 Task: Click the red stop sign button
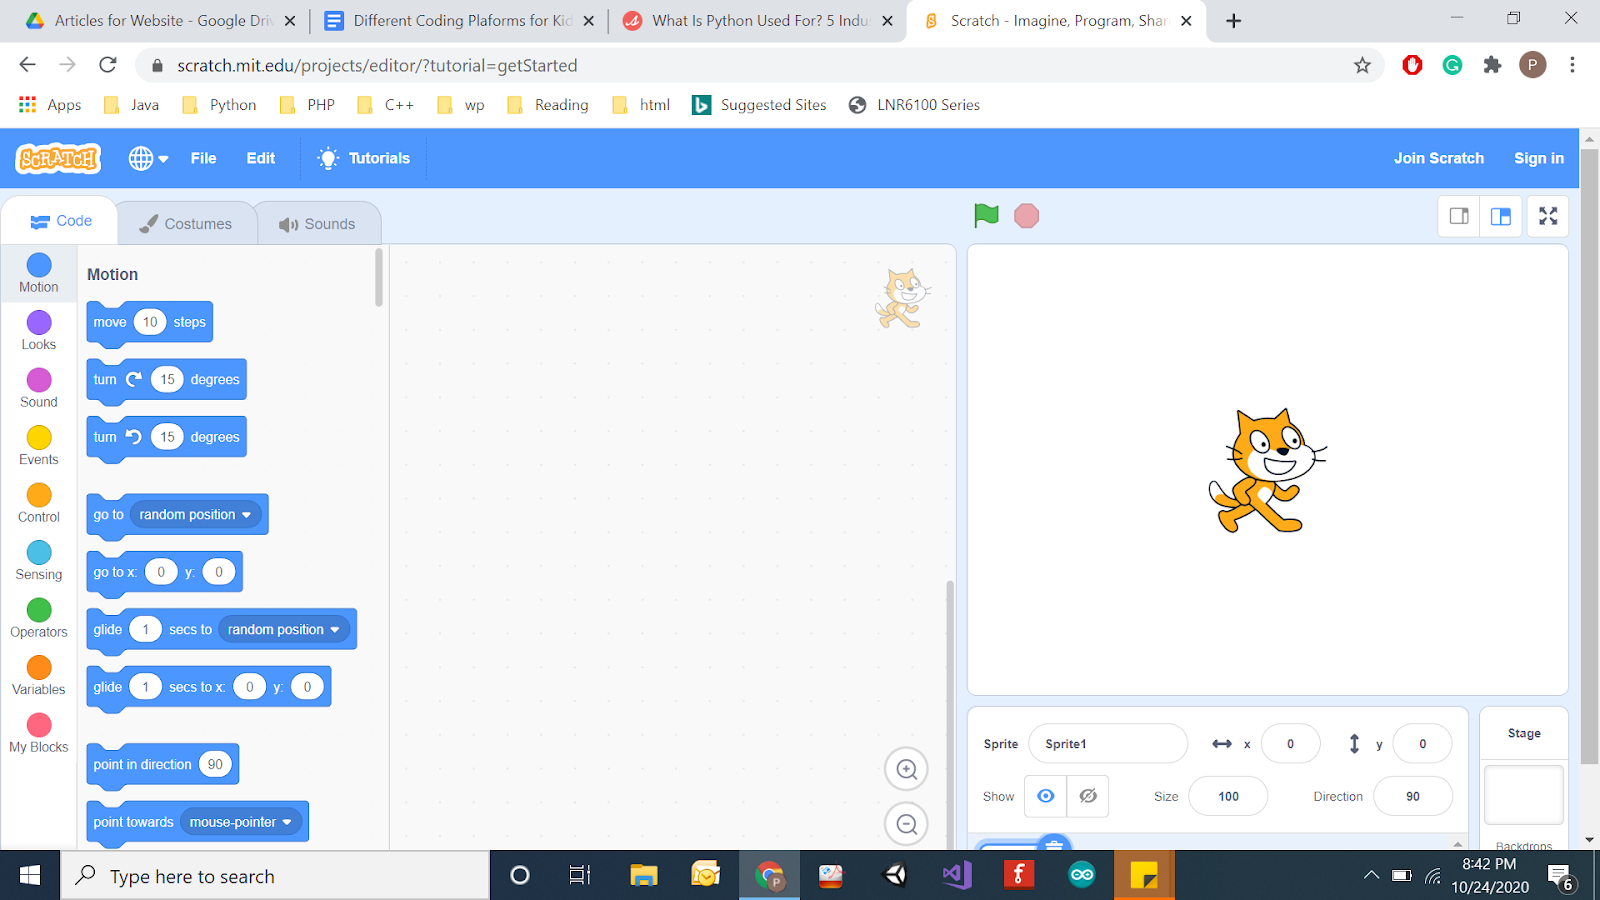point(1026,216)
